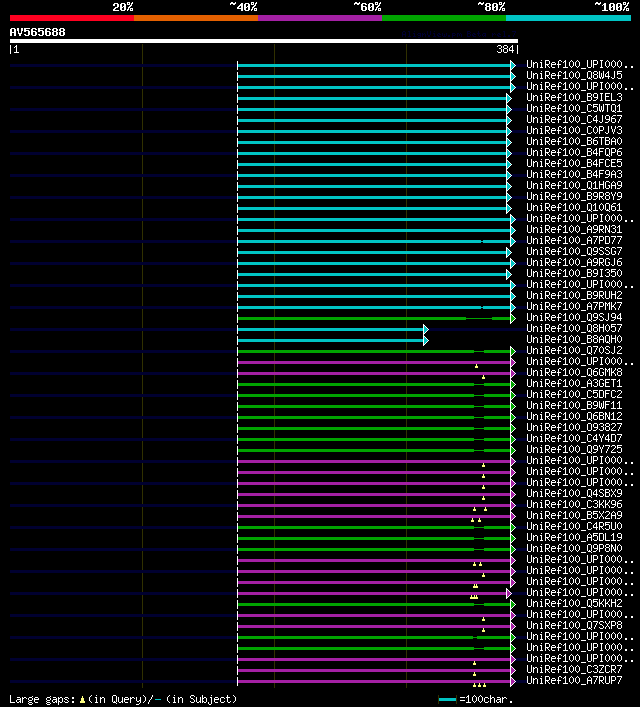Viewport: 640px width, 707px height.
Task: Select the UniRef100_A9RGJ6 hit name
Action: [574, 262]
